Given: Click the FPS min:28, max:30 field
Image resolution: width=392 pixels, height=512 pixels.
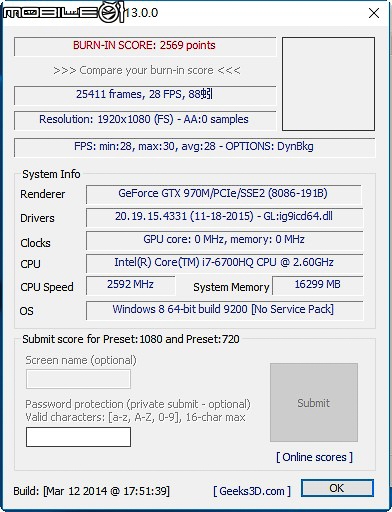Looking at the screenshot, I should tap(194, 147).
